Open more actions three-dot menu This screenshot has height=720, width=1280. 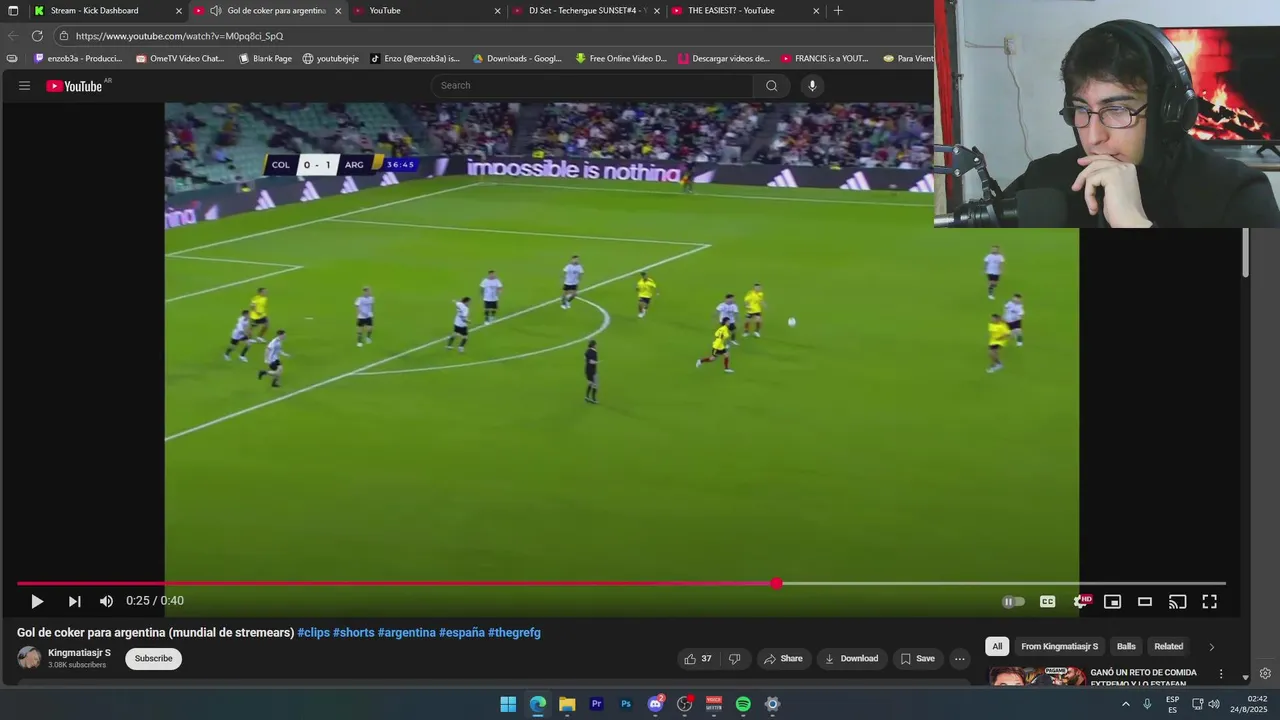[959, 658]
